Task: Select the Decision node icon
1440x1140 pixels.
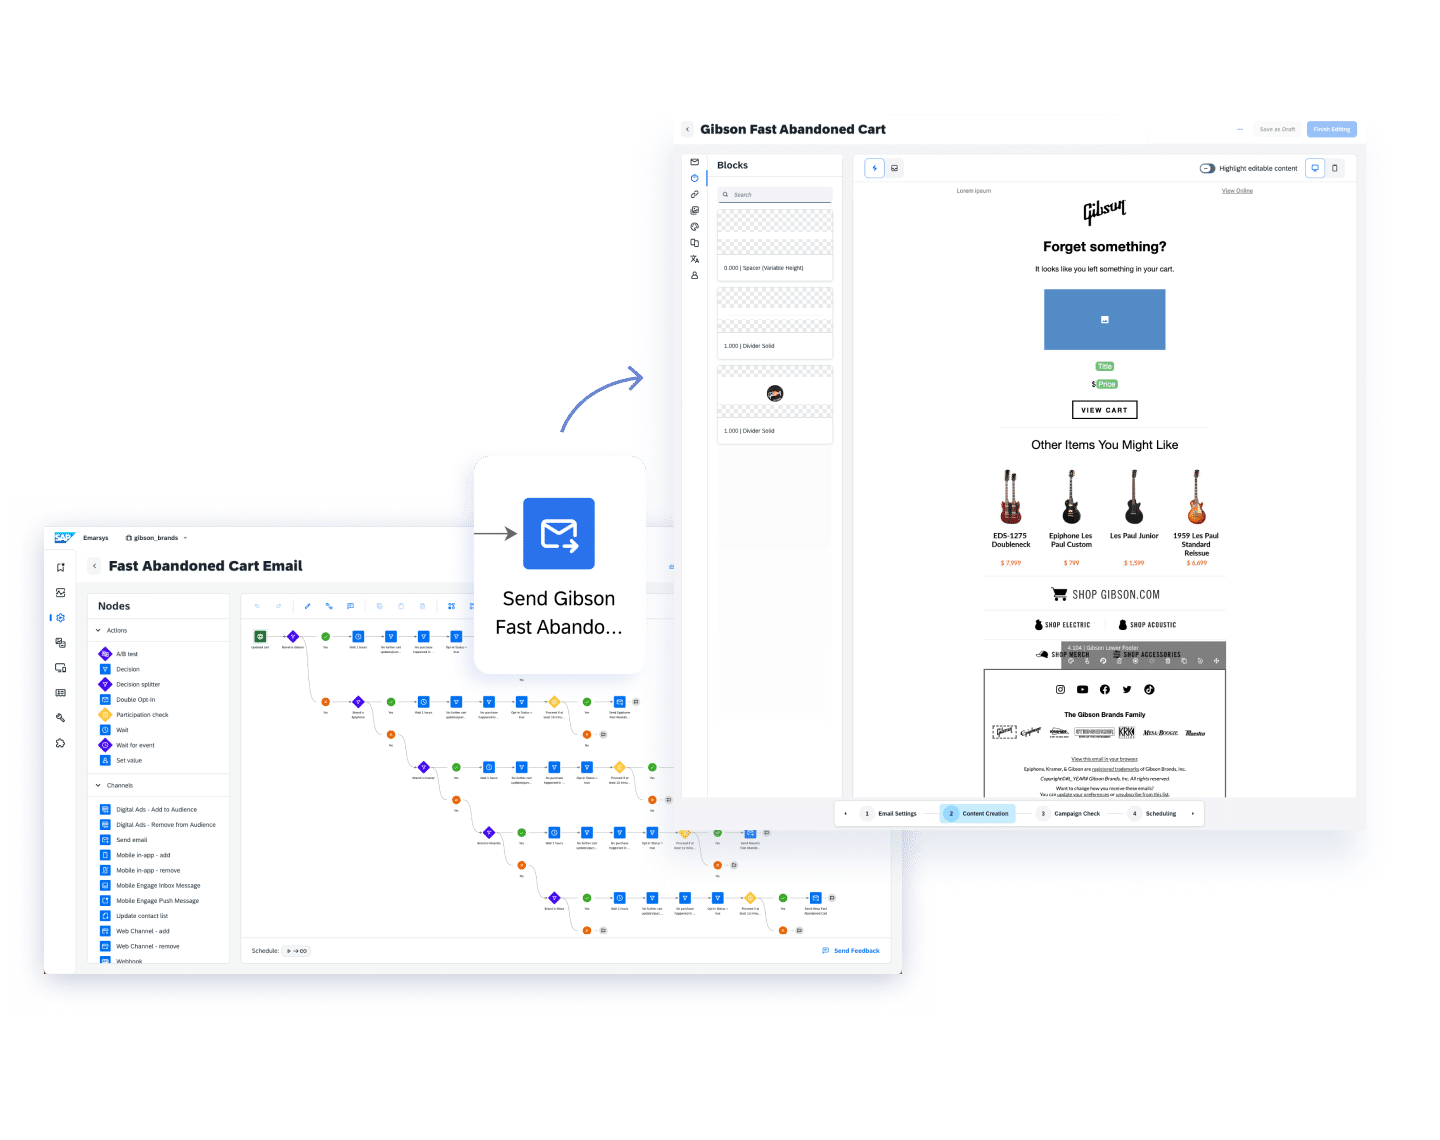Action: click(x=105, y=669)
